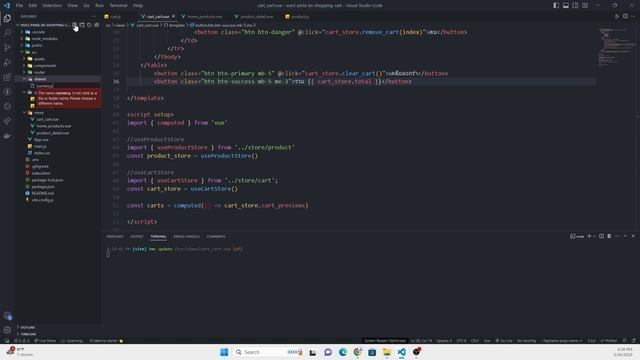Viewport: 640px width, 360px height.
Task: Open the Source Control view
Action: 7,47
